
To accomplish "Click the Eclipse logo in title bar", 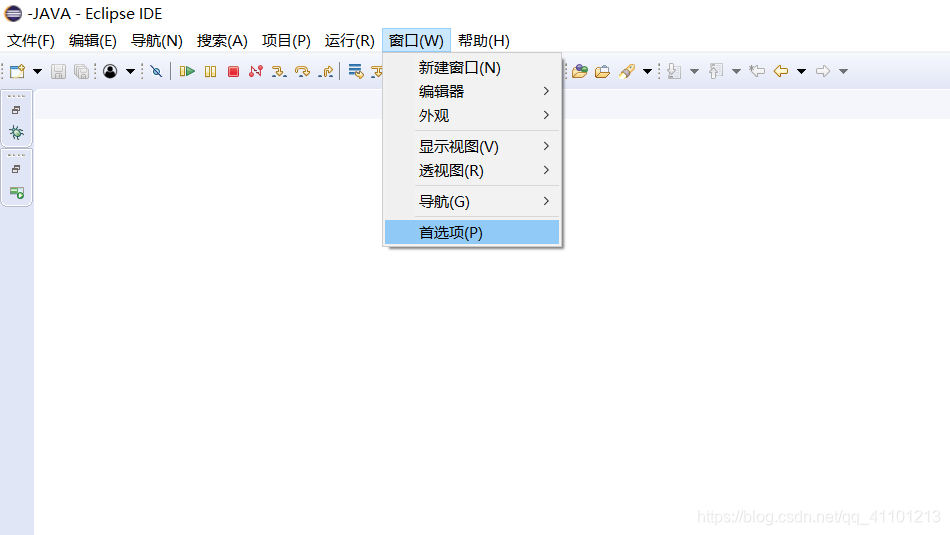I will click(x=13, y=13).
